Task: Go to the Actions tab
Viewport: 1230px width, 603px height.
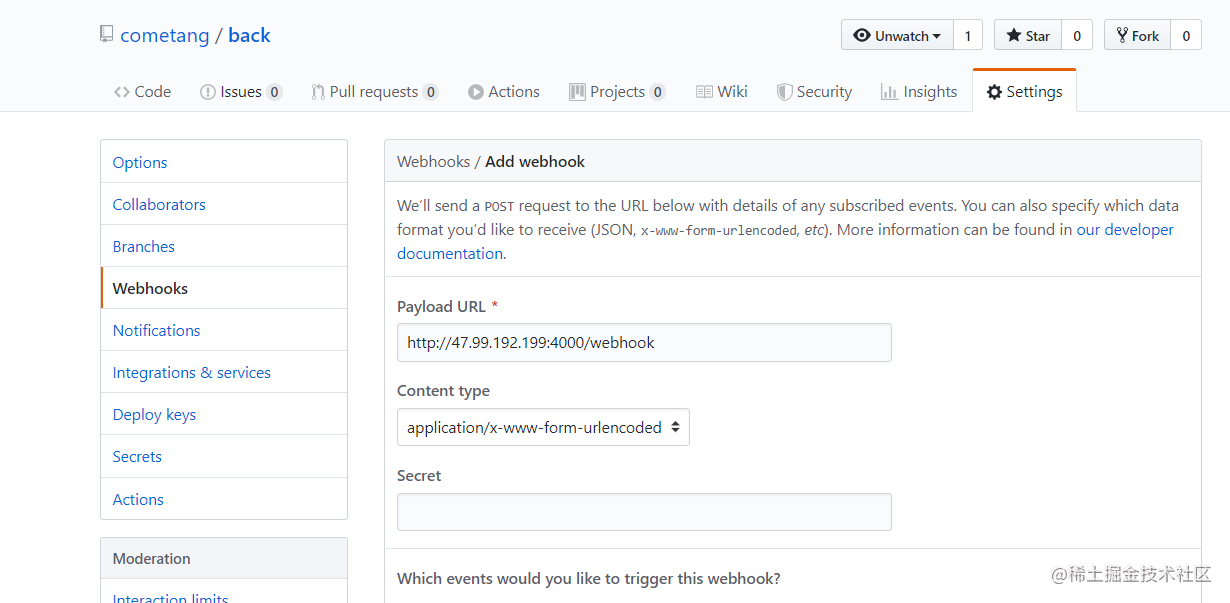Action: coord(504,91)
